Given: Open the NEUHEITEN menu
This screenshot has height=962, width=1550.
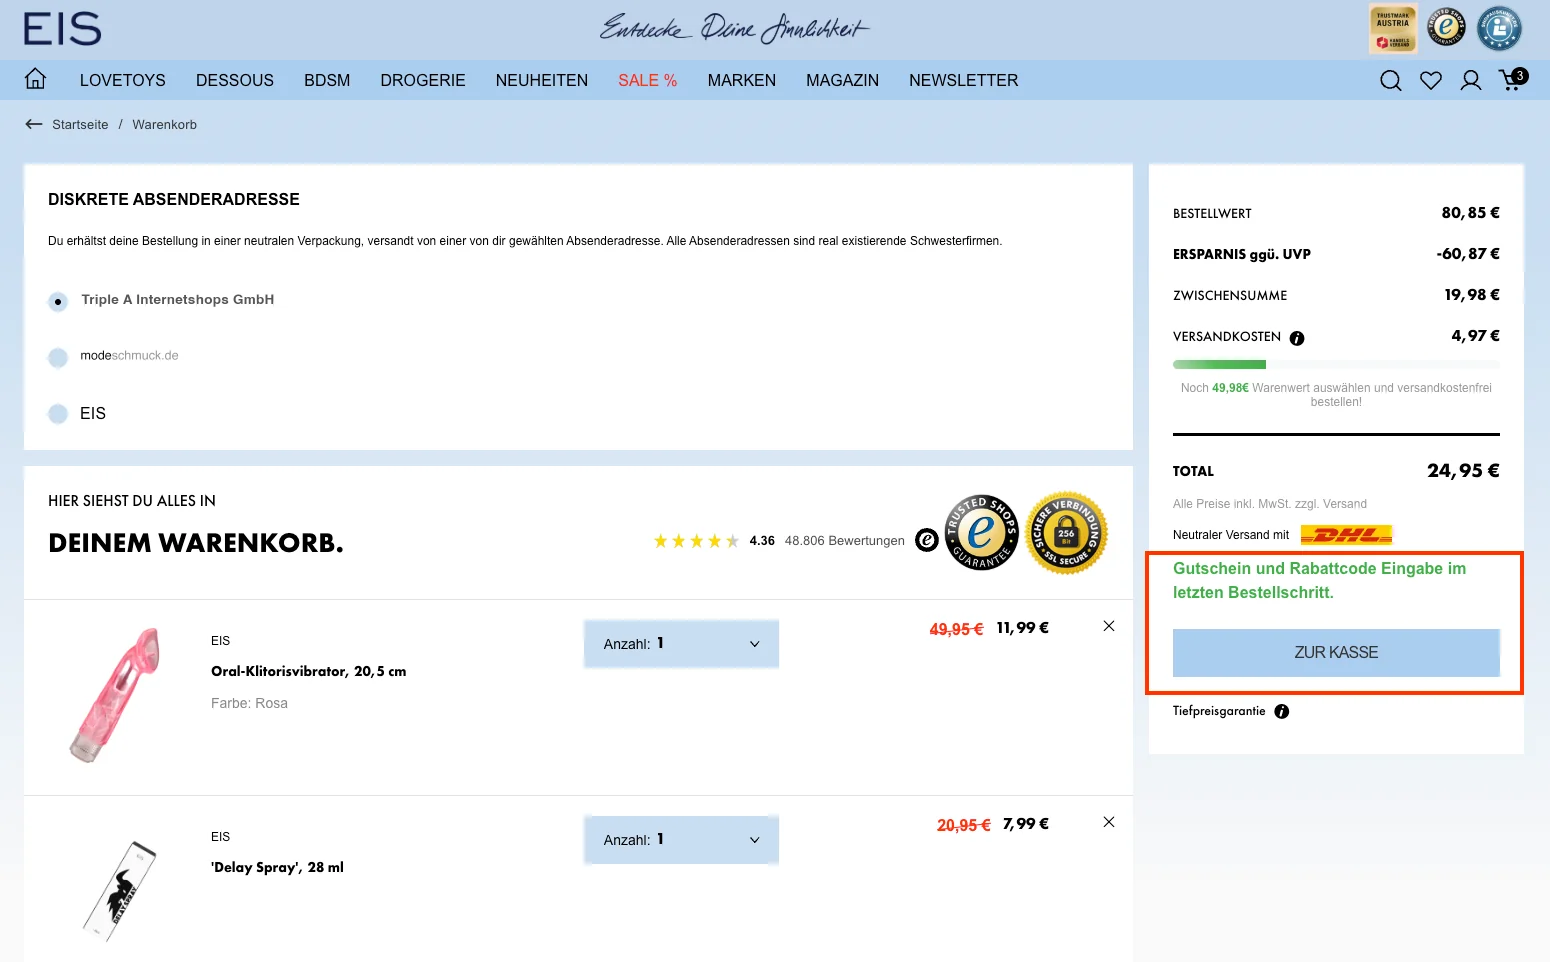Looking at the screenshot, I should click(542, 80).
